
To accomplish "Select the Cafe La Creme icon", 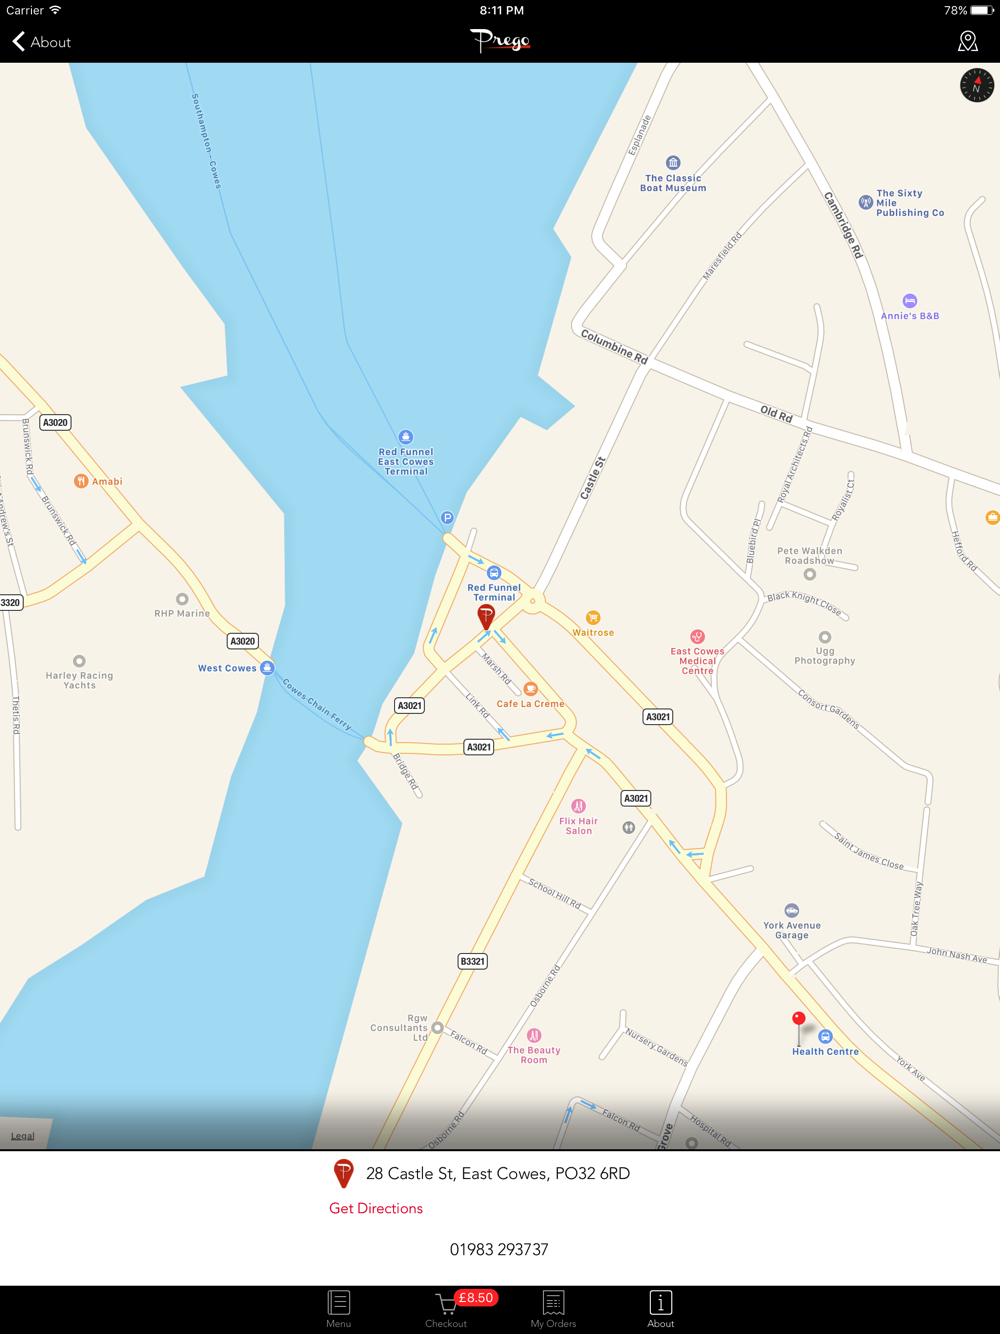I will click(531, 689).
